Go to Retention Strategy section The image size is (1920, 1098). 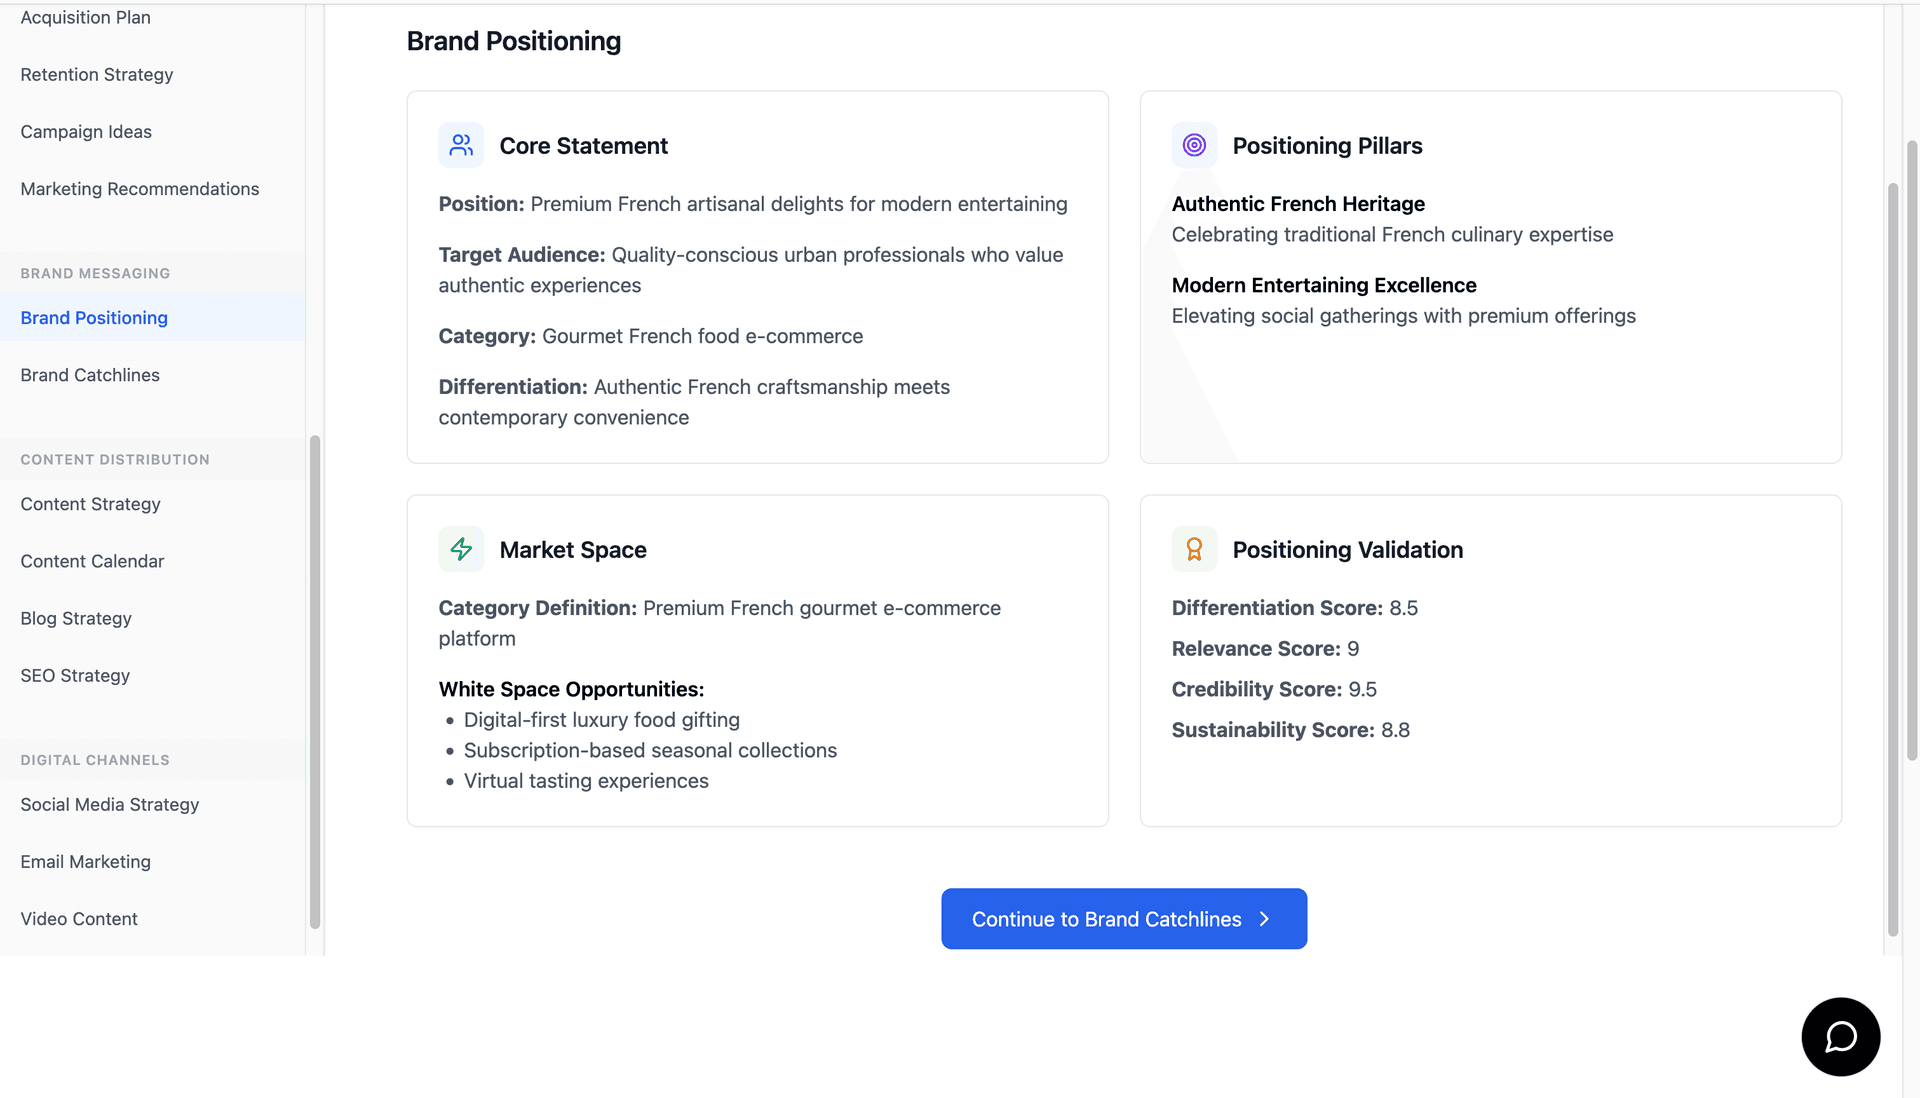pos(97,75)
